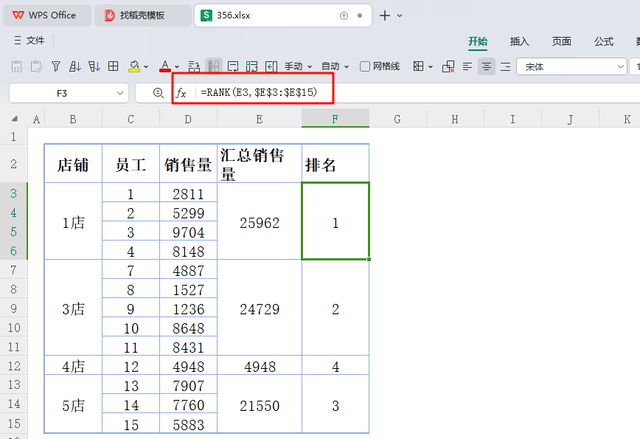Toggle the 网格线 gridlines checkbox
Screen dimensions: 640x439
tap(365, 66)
